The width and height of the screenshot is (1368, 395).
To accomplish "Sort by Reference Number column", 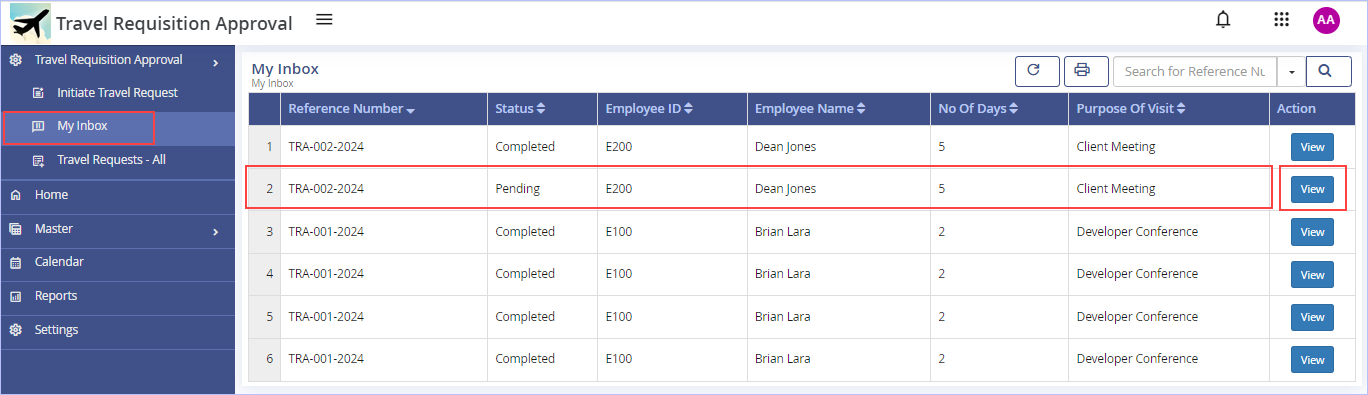I will [351, 109].
